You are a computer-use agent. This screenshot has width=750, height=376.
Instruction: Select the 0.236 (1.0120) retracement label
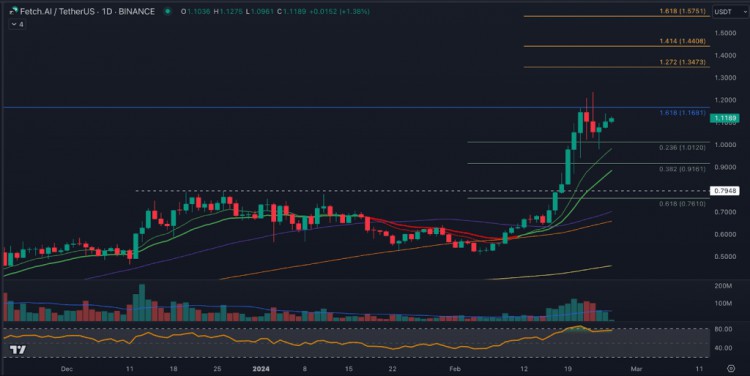[682, 147]
